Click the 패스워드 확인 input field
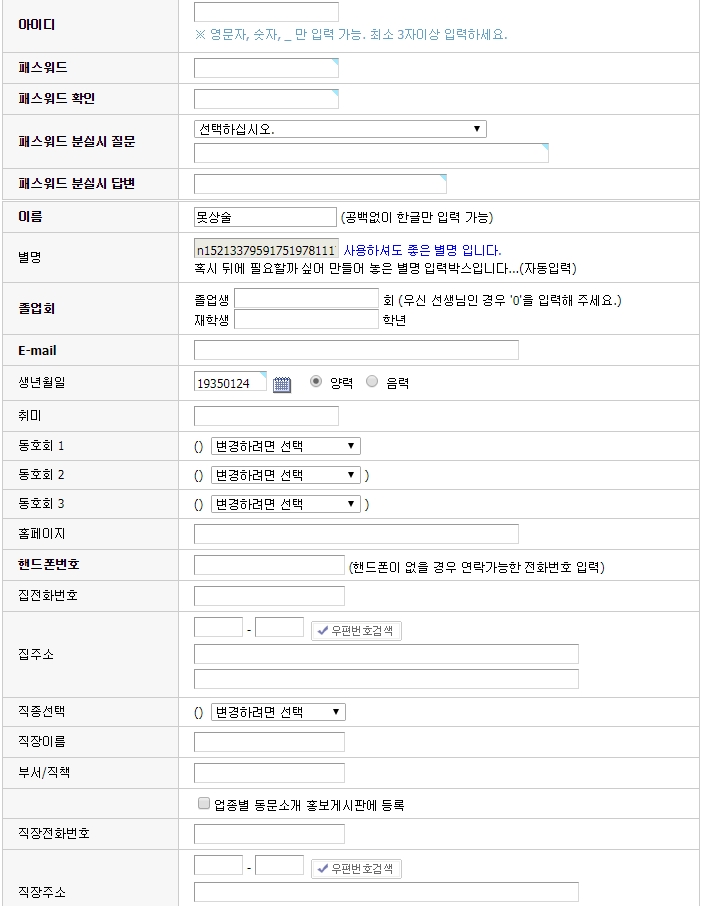This screenshot has height=906, width=702. (x=266, y=99)
